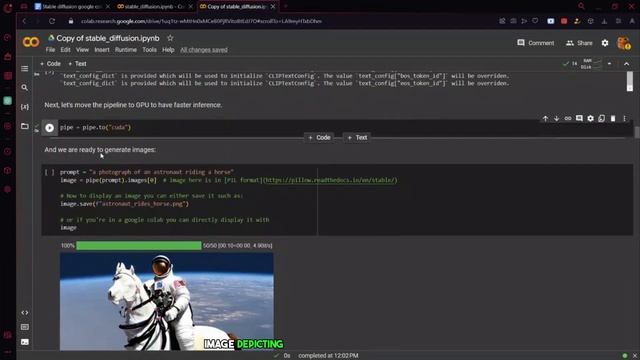Open the runtime connection dropdown arrow
The width and height of the screenshot is (640, 360).
point(609,64)
